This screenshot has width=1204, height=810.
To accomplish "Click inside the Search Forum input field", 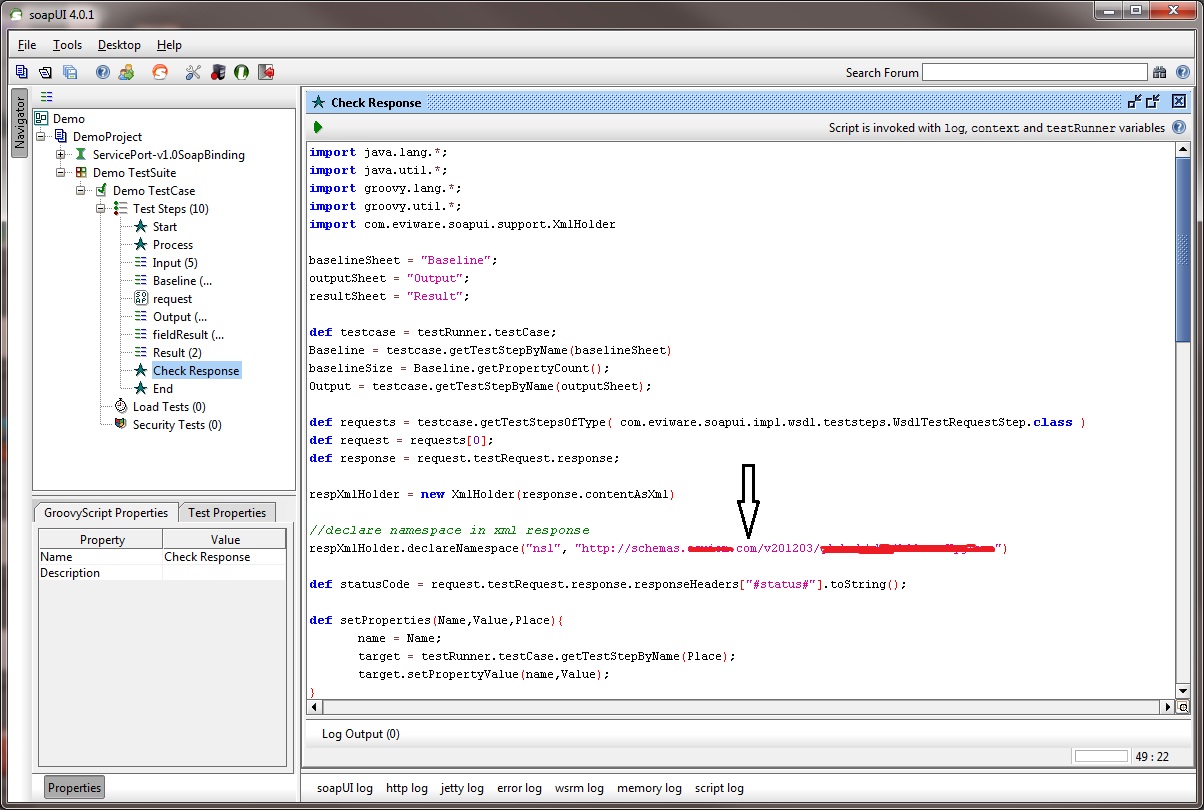I will tap(1034, 72).
